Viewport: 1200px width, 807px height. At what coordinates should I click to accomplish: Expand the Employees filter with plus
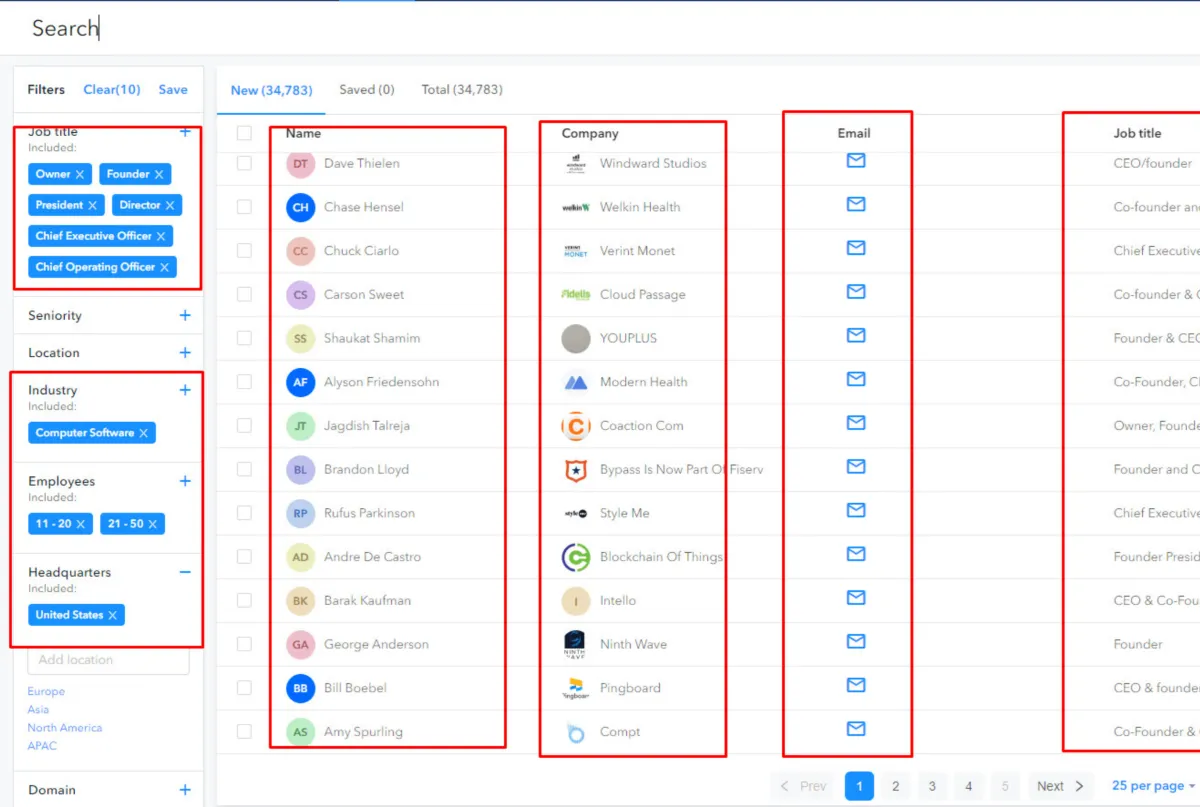(185, 481)
